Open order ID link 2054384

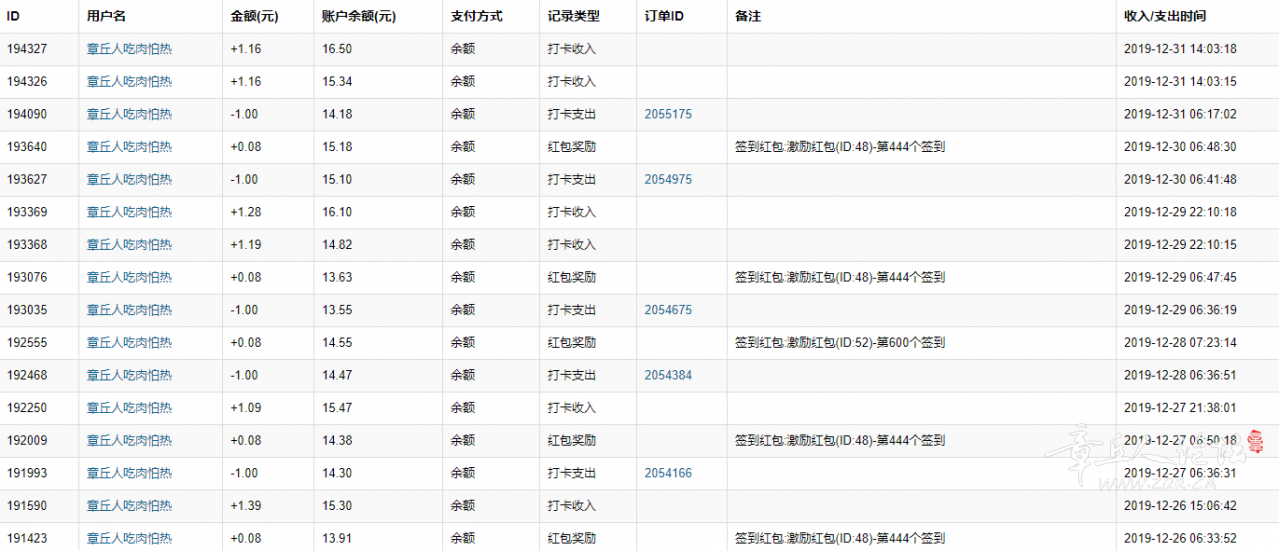pos(668,375)
